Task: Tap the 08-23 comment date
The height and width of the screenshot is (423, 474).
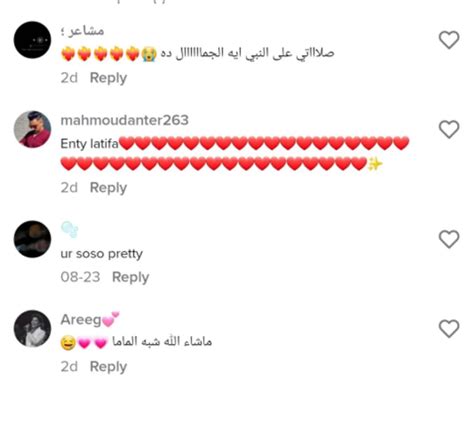Action: pyautogui.click(x=80, y=277)
